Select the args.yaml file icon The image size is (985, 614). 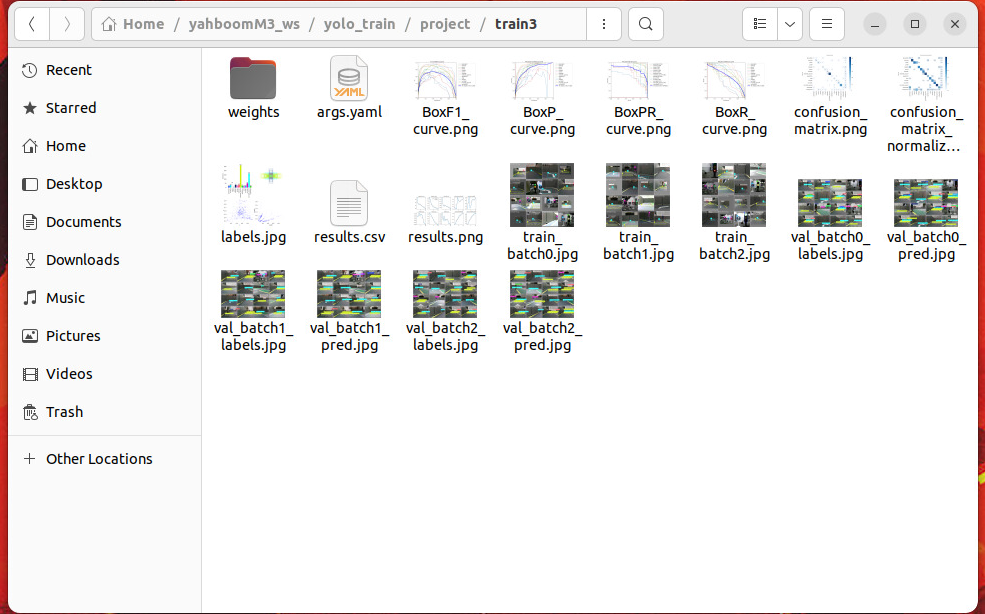pos(349,79)
